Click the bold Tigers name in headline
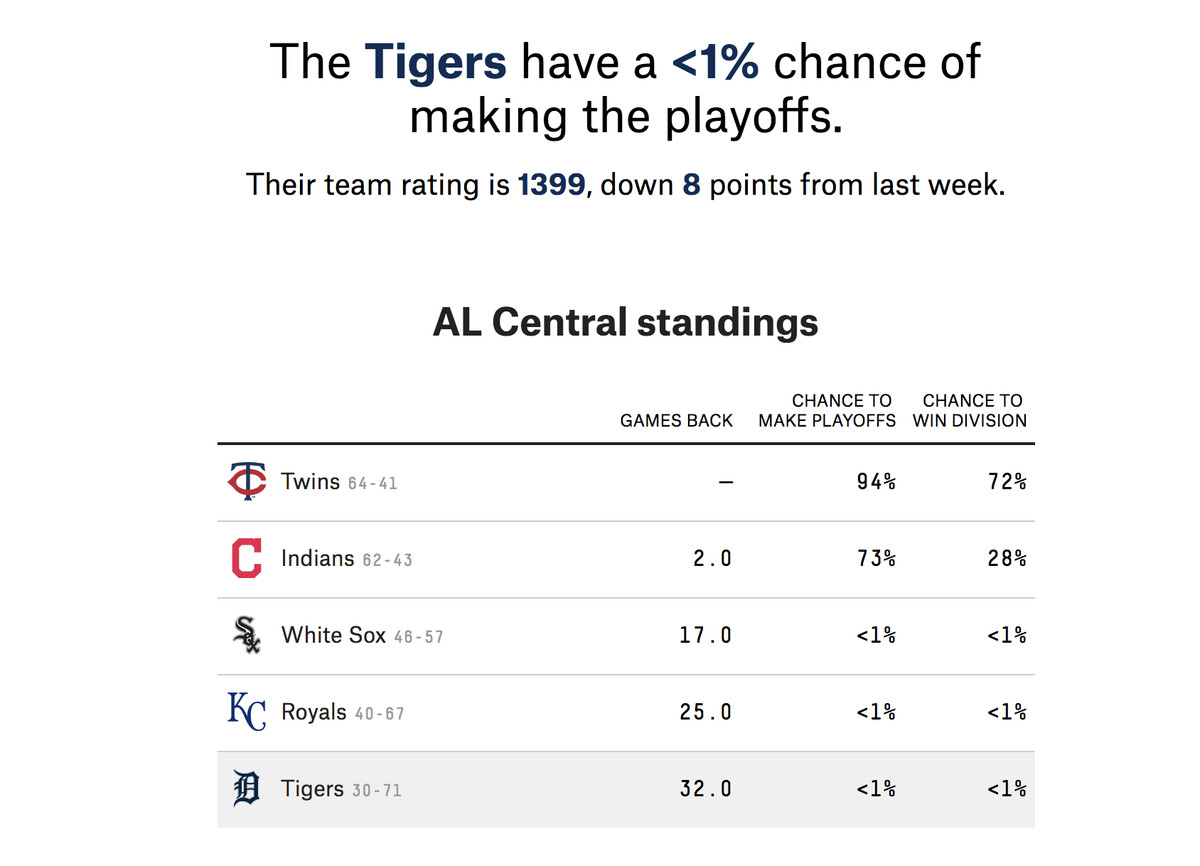Viewport: 1200px width, 866px height. 436,62
